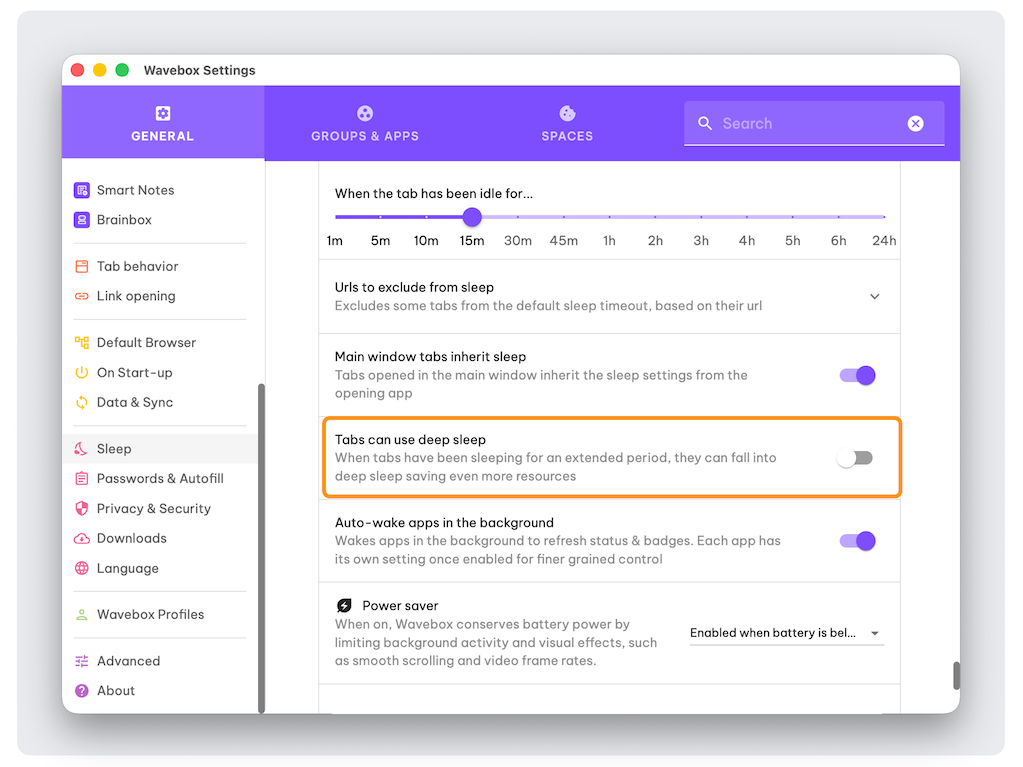Go to Wavebox Profiles section
The height and width of the screenshot is (767, 1023).
[150, 614]
